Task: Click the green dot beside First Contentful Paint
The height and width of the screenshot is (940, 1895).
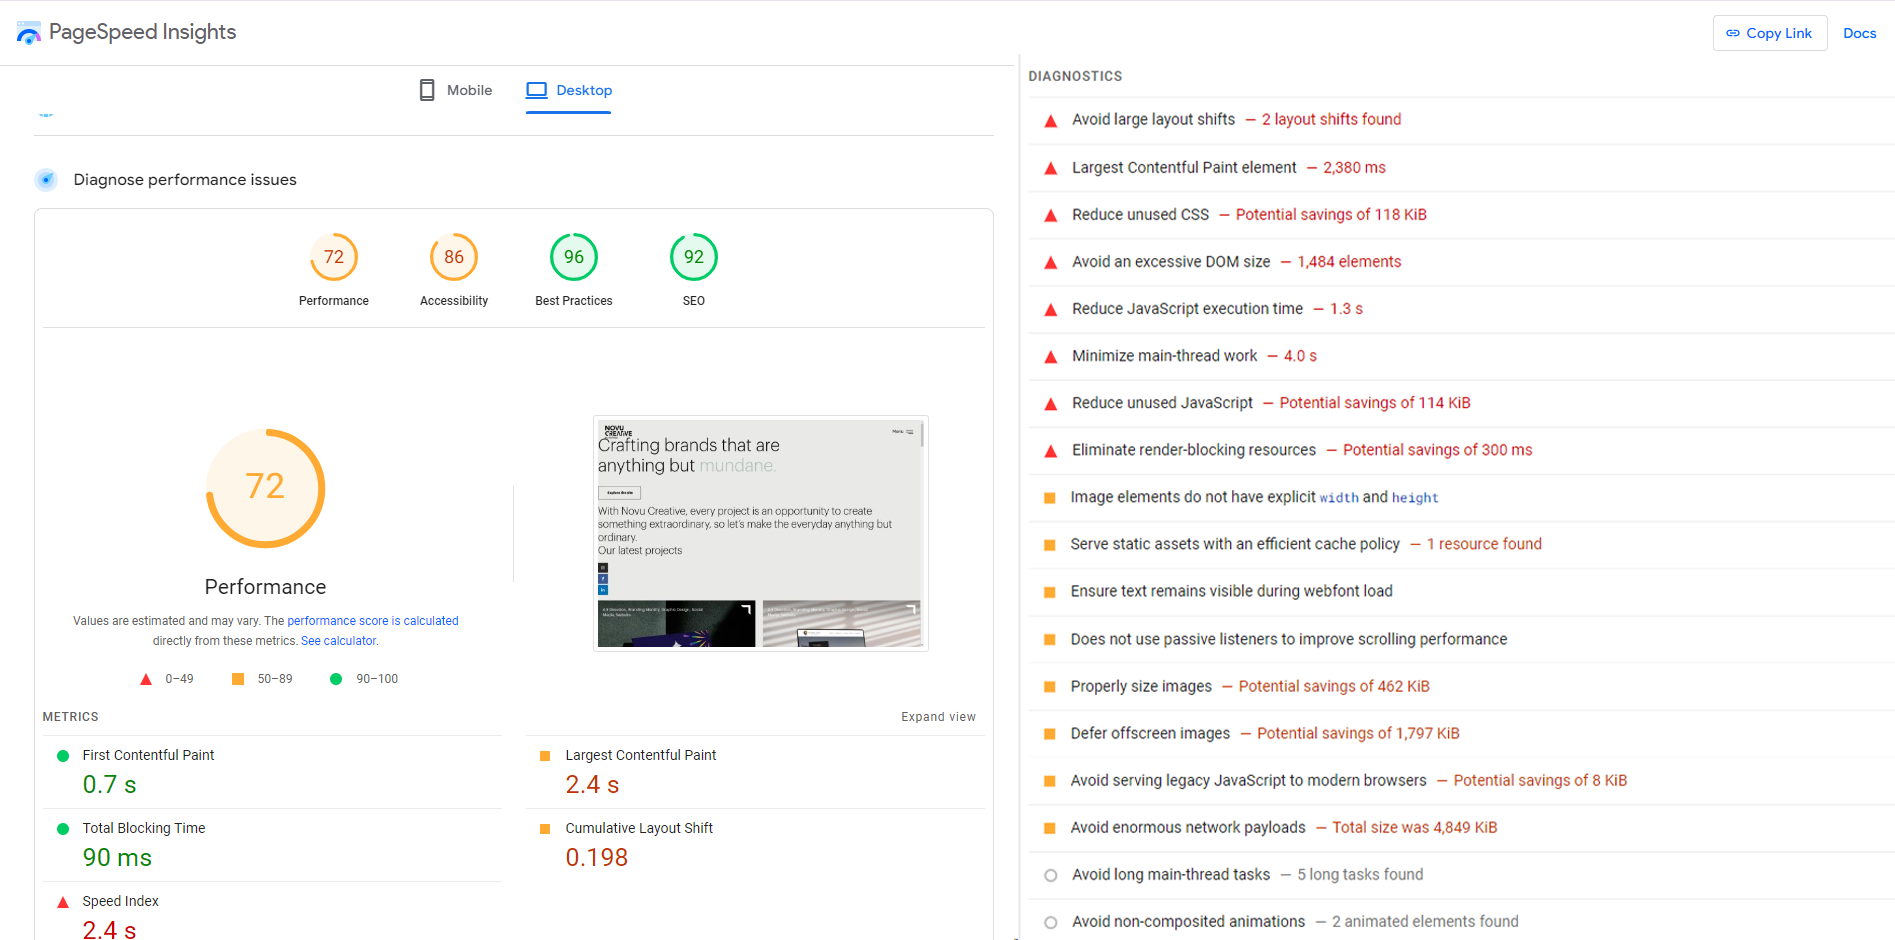Action: click(x=63, y=755)
